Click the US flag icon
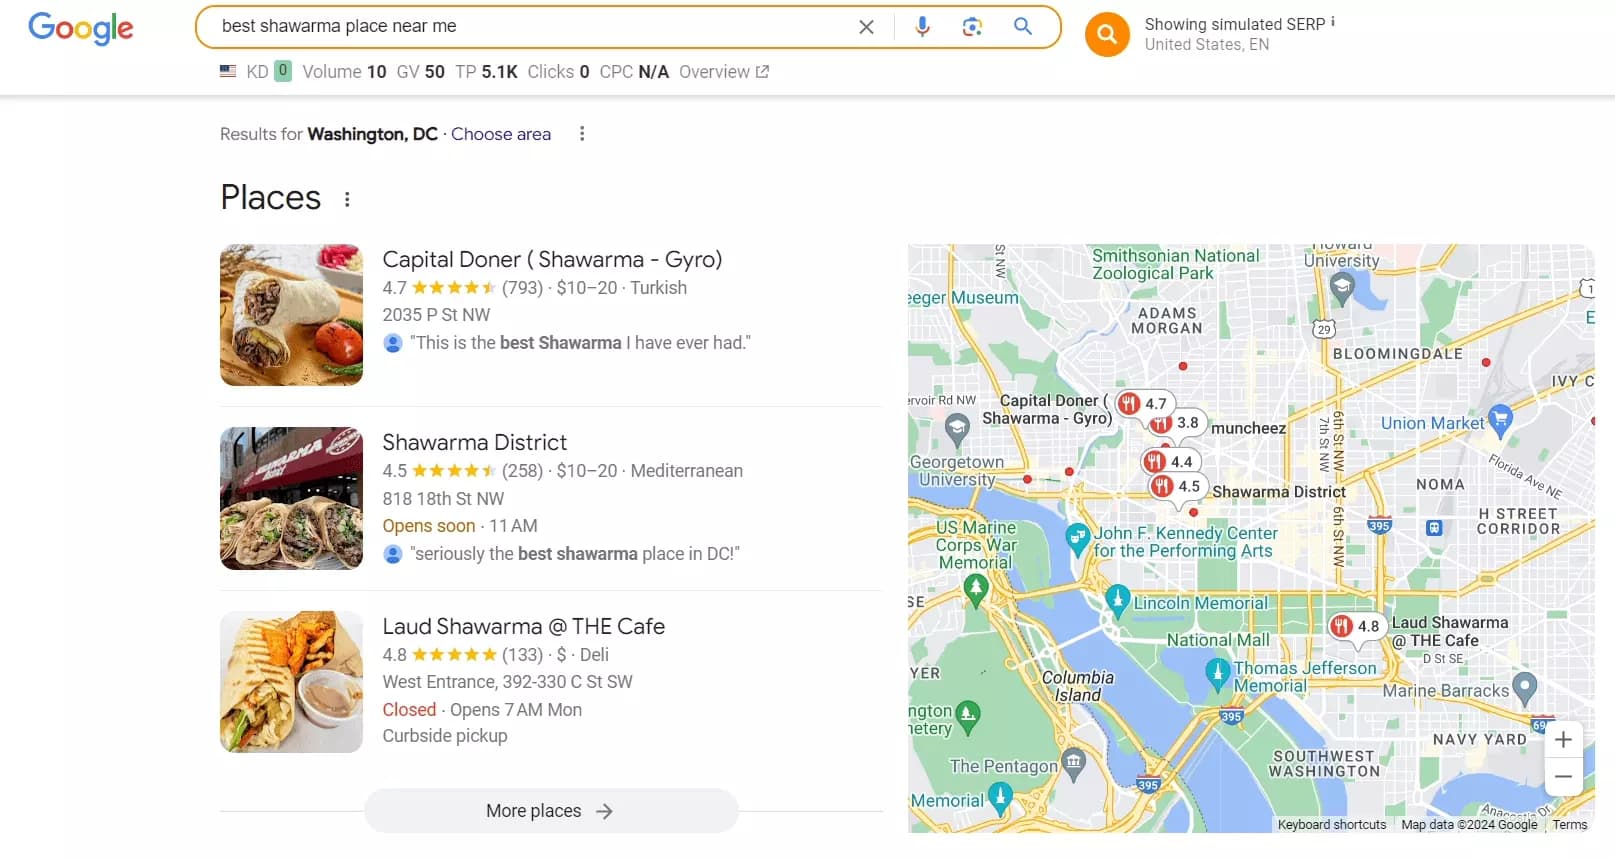1615x858 pixels. point(228,72)
